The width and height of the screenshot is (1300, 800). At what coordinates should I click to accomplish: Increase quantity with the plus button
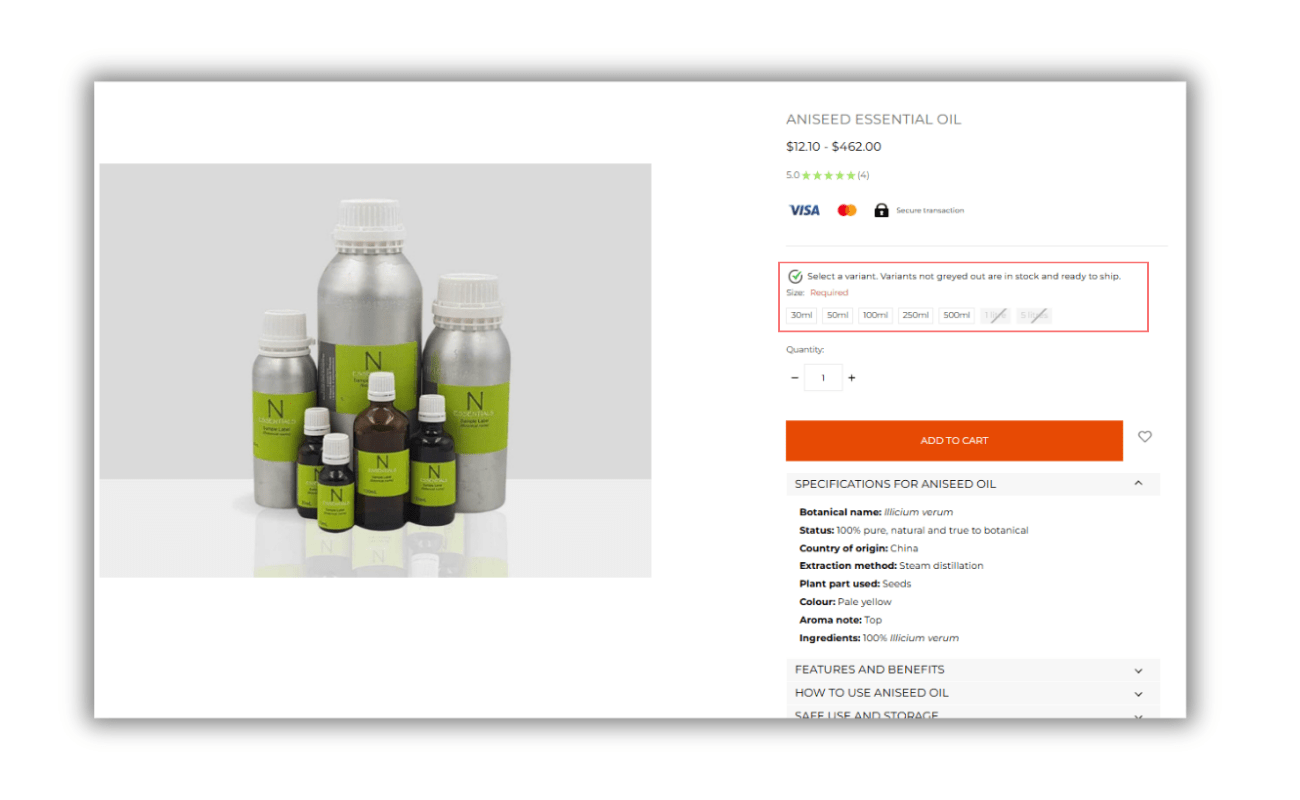click(x=852, y=378)
